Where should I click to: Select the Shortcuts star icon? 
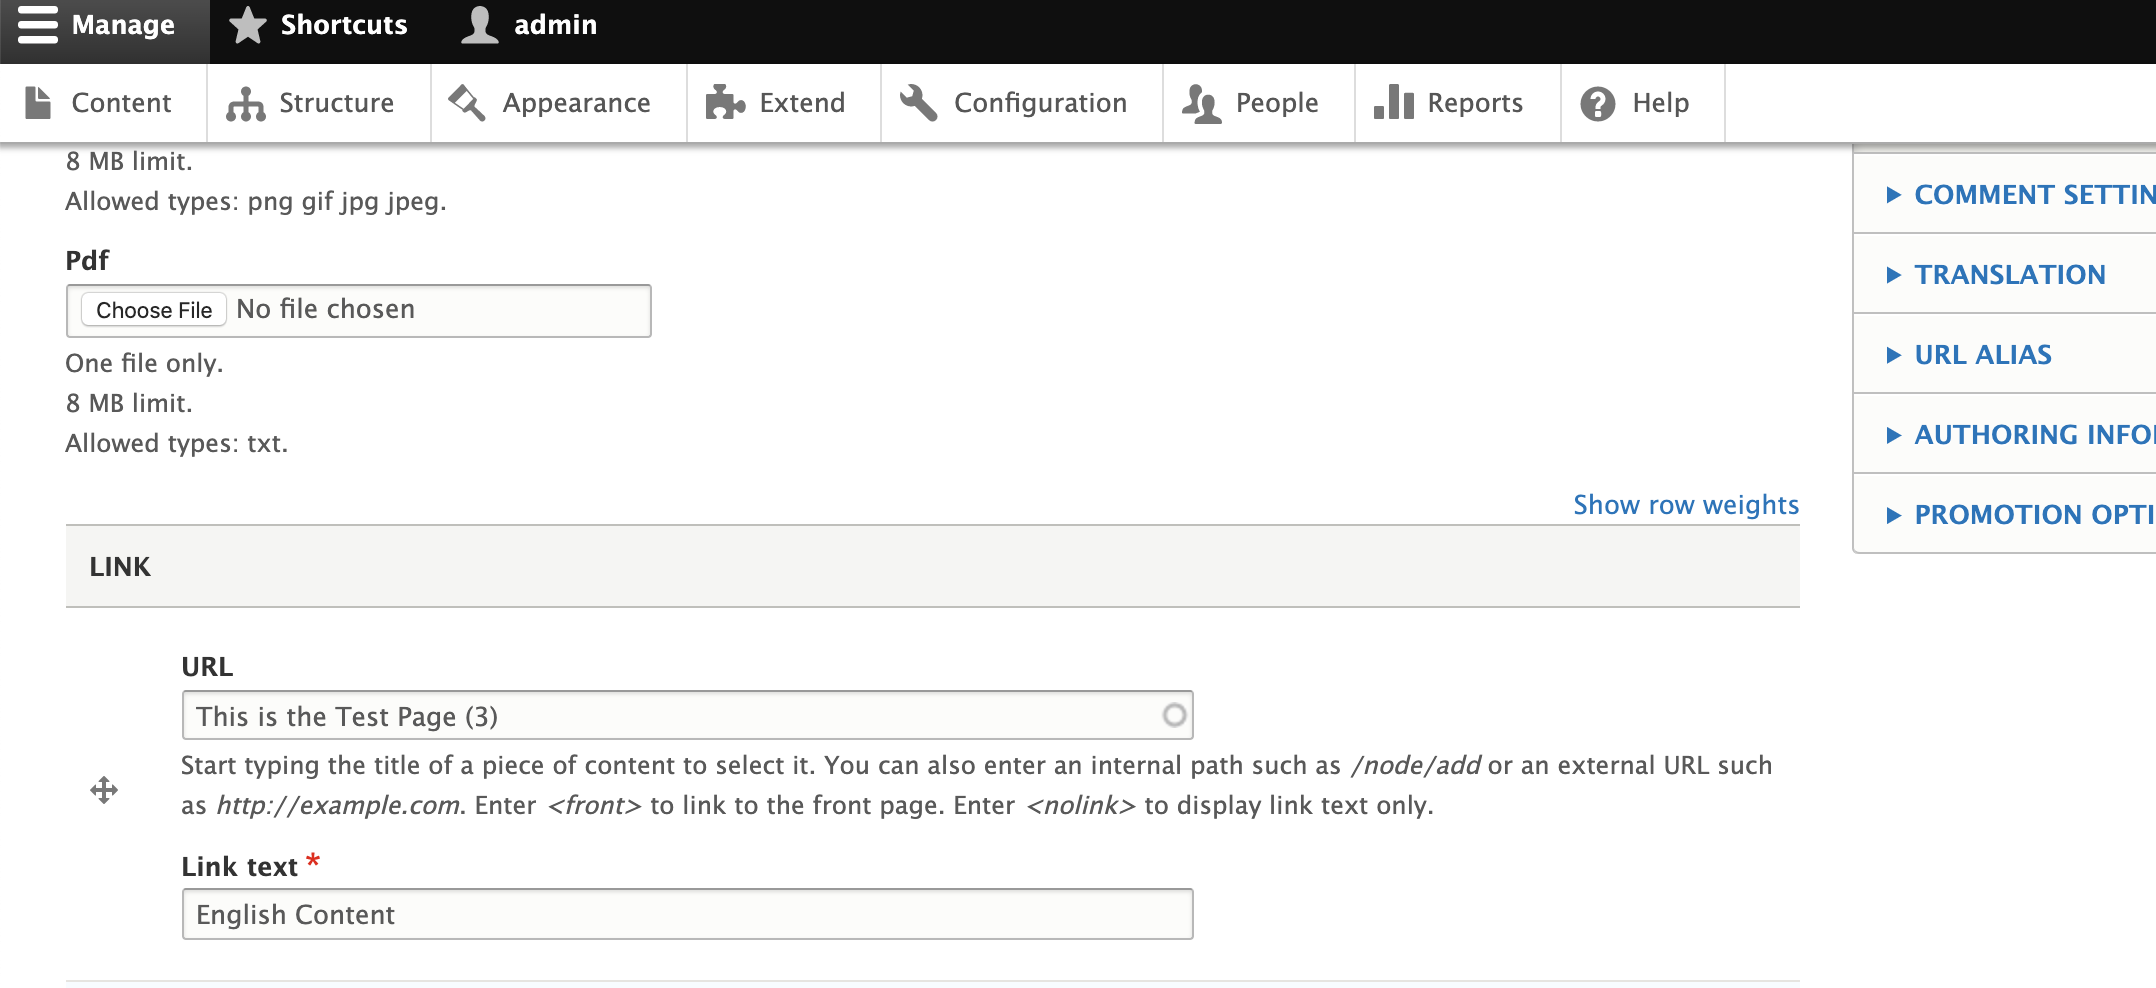tap(246, 25)
